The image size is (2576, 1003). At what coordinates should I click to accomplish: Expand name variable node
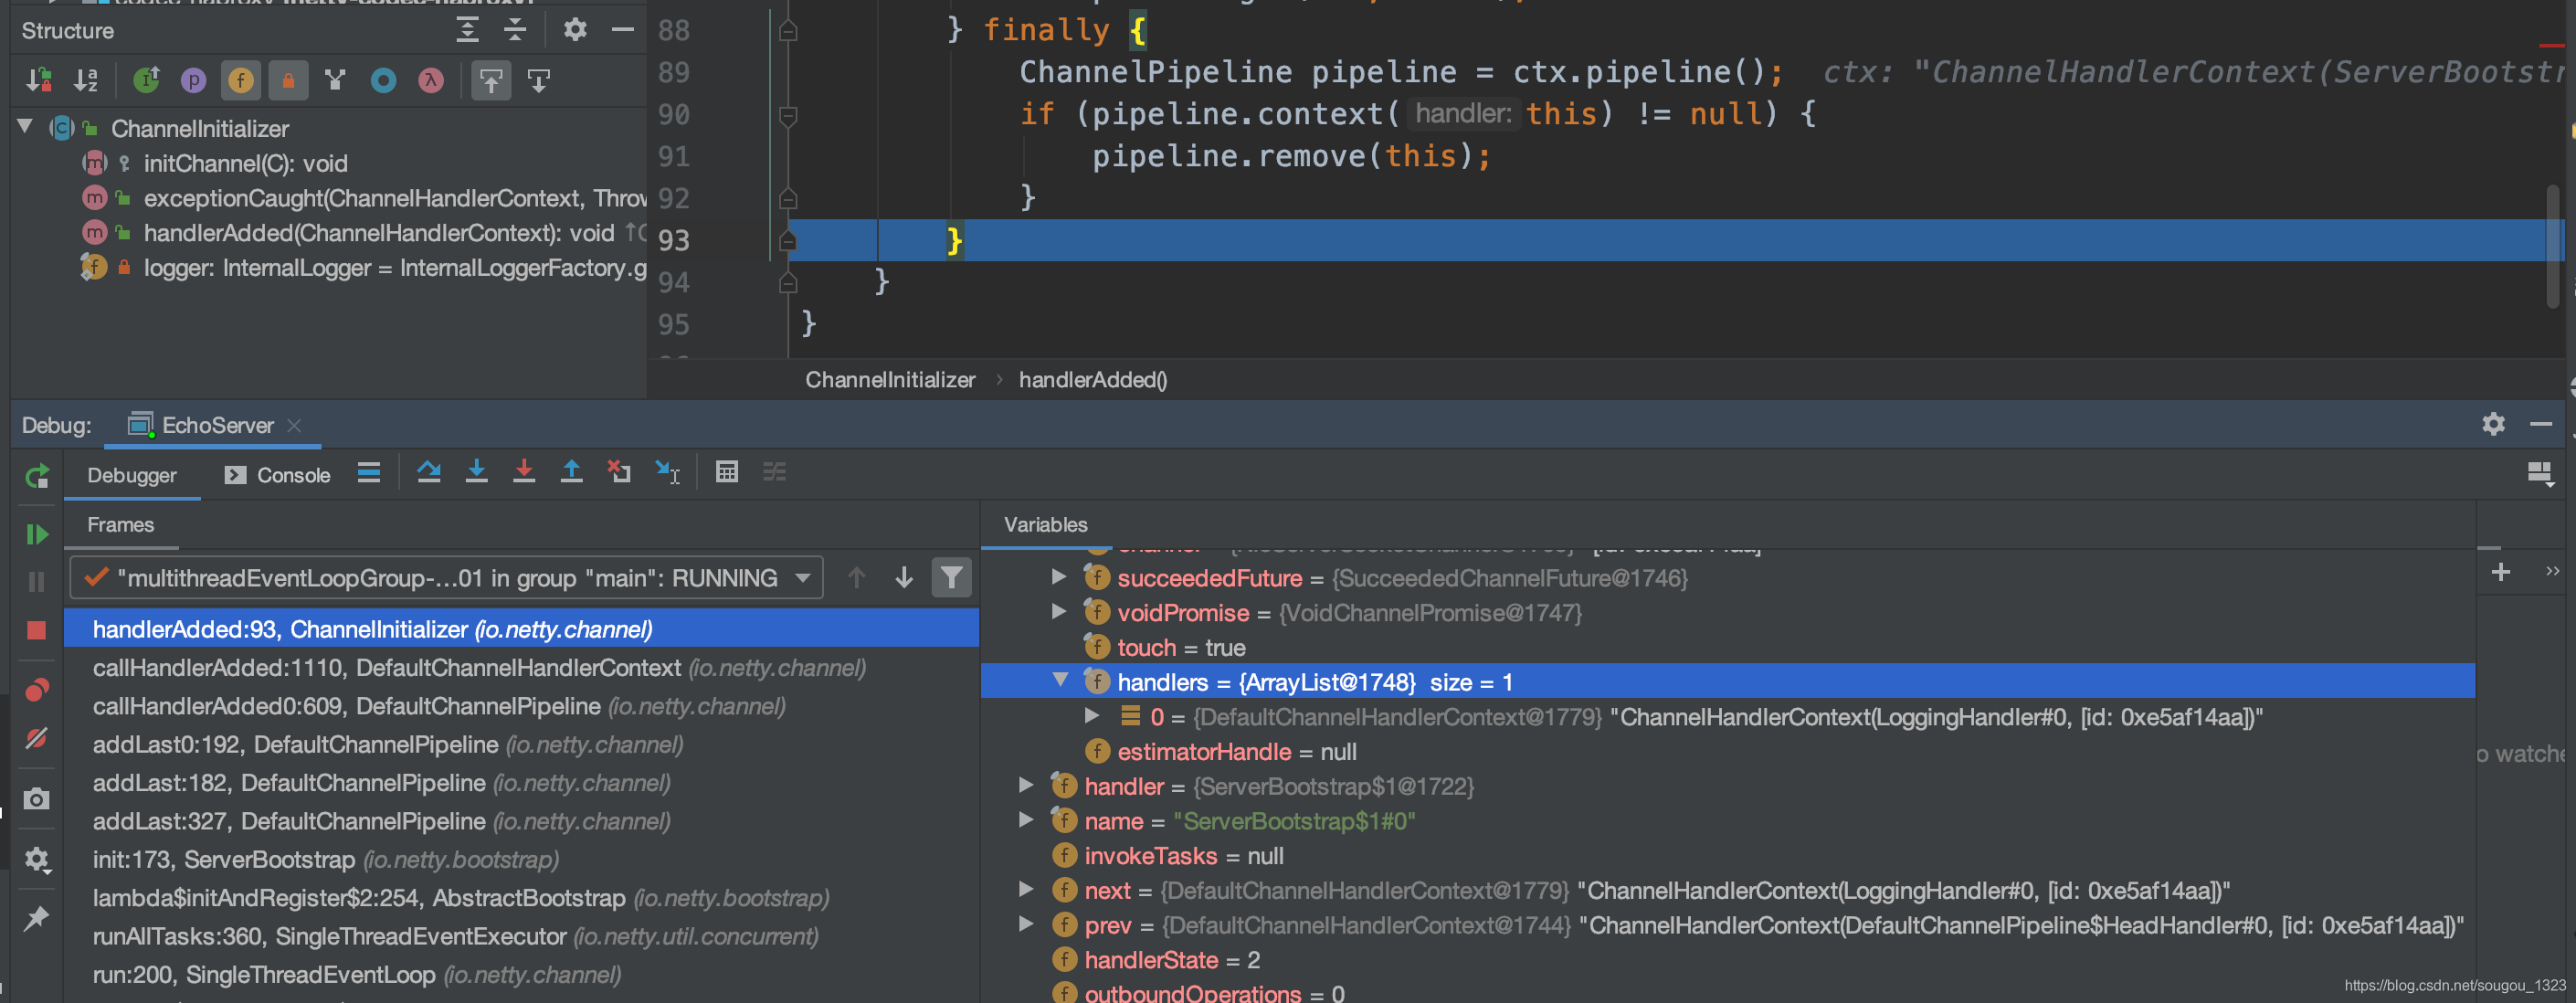[1026, 820]
